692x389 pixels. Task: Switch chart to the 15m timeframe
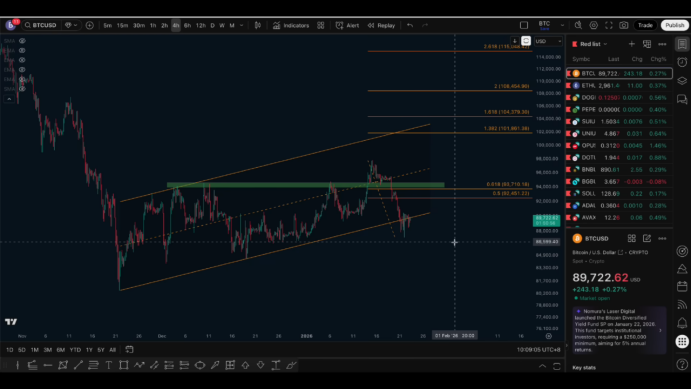[122, 26]
